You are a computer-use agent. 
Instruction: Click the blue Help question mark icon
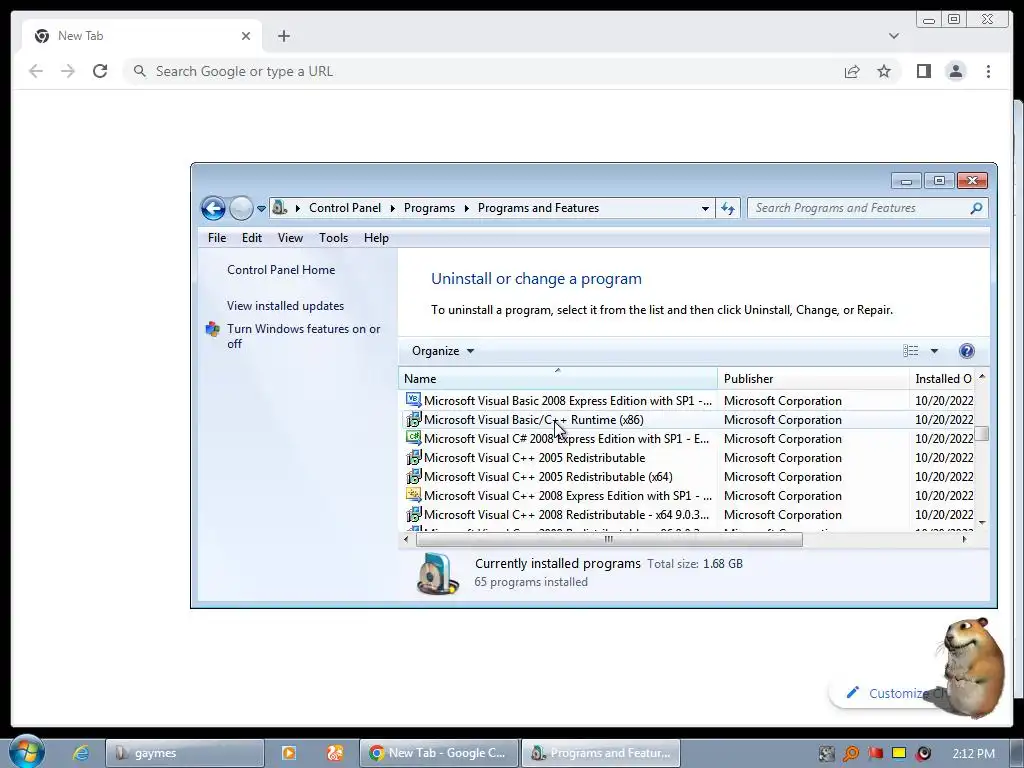tap(967, 351)
